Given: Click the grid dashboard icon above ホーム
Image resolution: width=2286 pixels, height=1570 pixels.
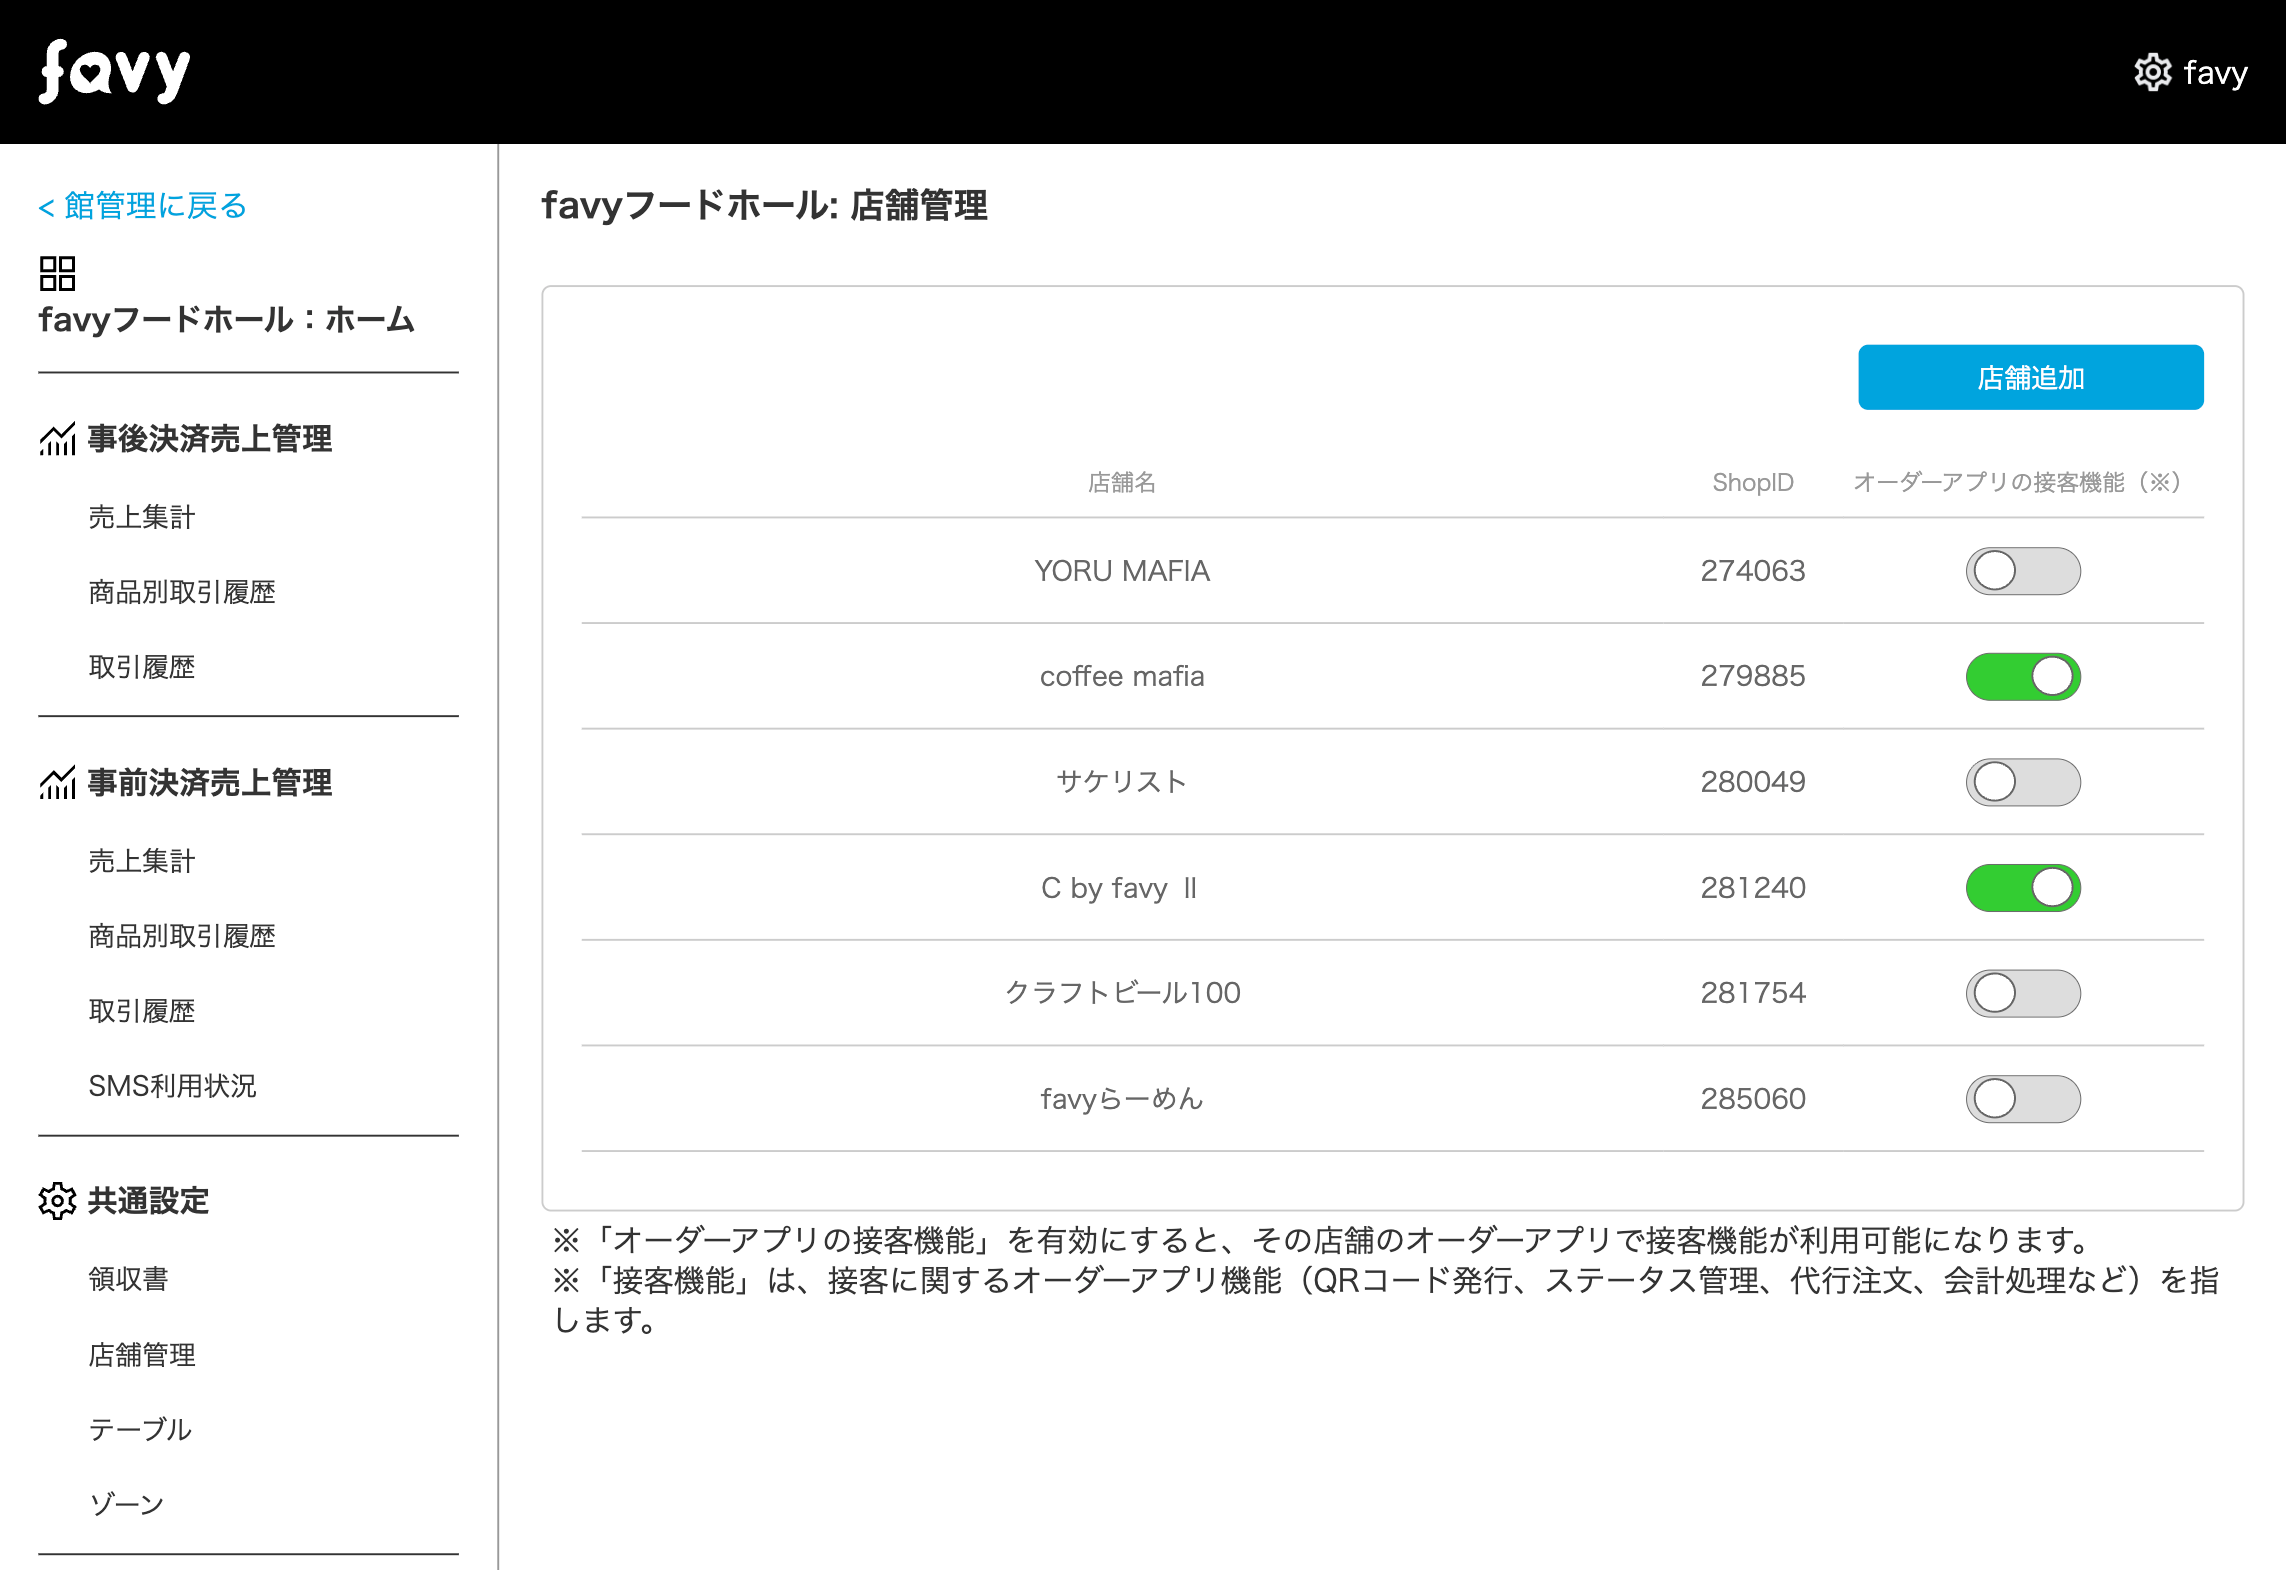Looking at the screenshot, I should point(57,273).
